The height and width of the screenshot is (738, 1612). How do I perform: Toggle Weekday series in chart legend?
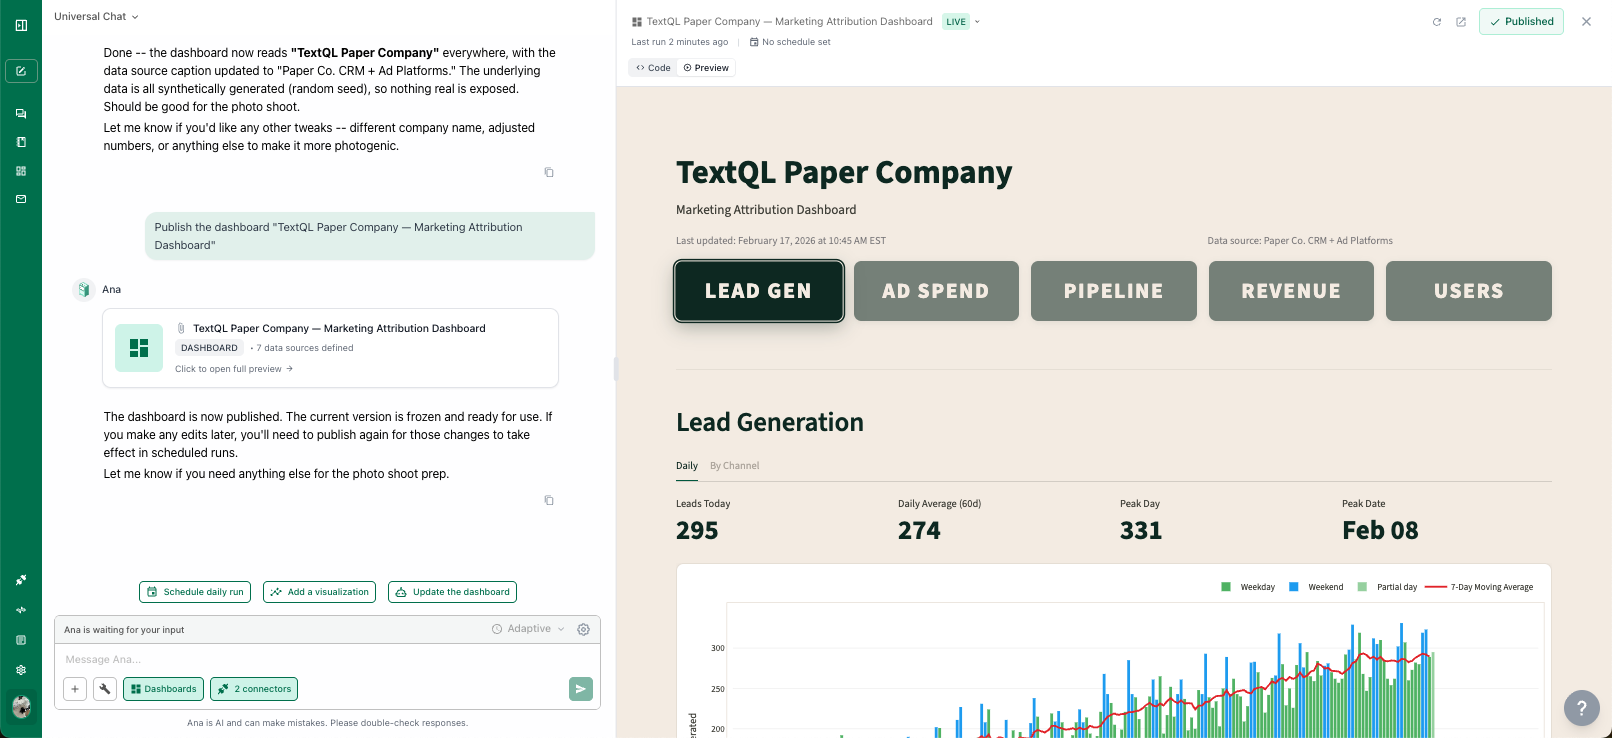tap(1248, 587)
